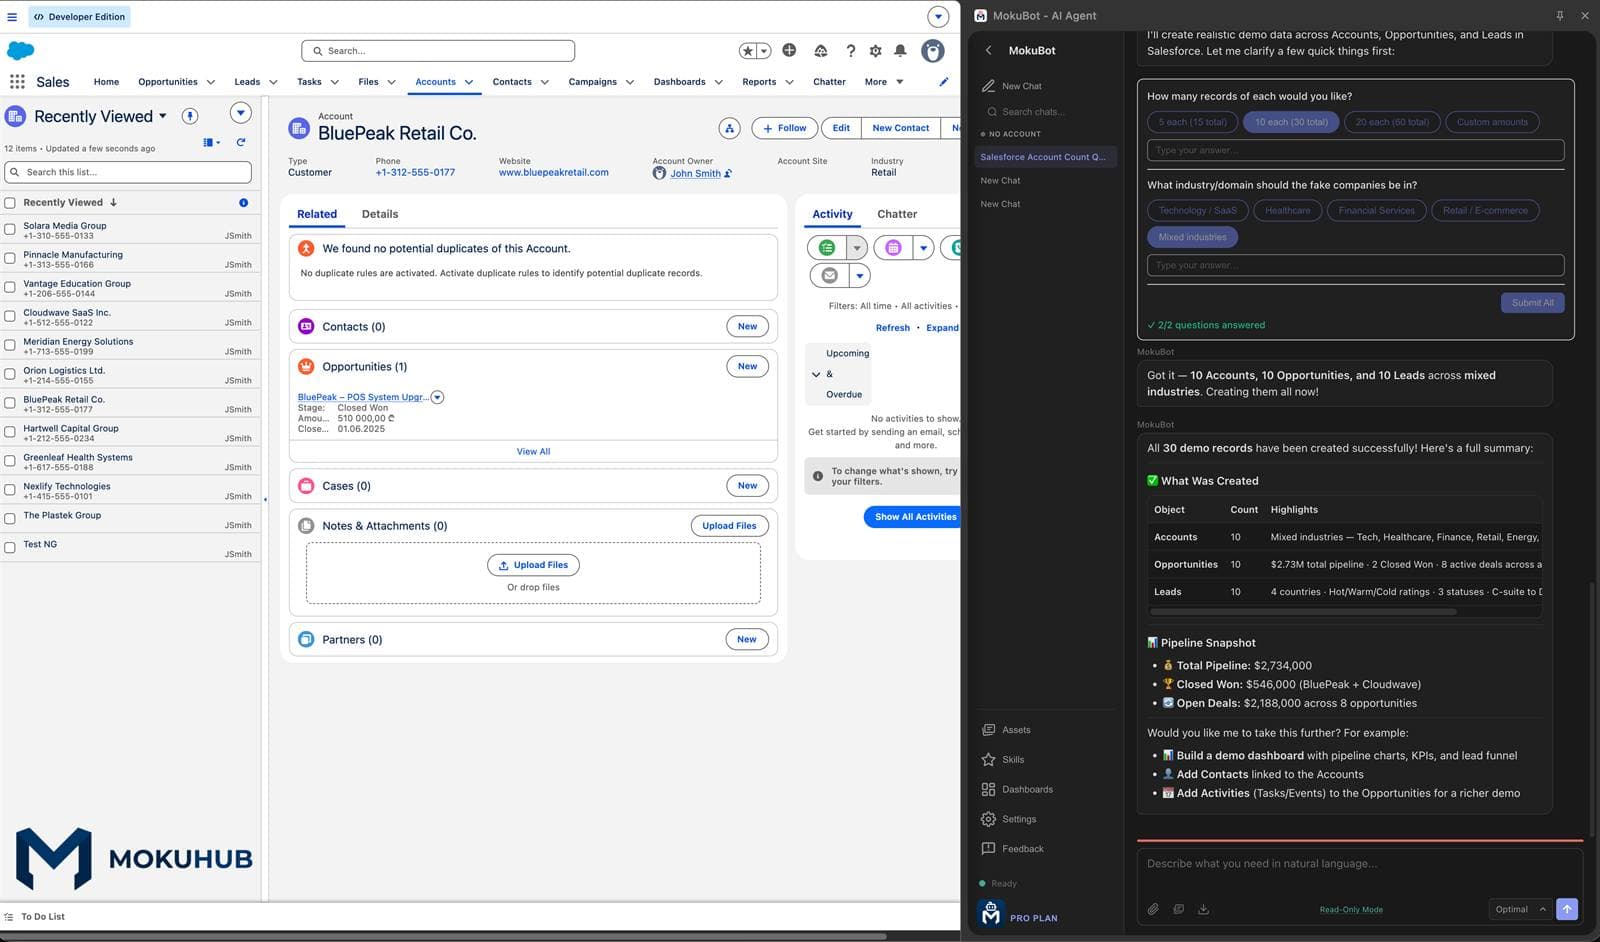Screen dimensions: 1600x942
Task: Open MokuBot Feedback in the sidebar
Action: [x=1022, y=849]
